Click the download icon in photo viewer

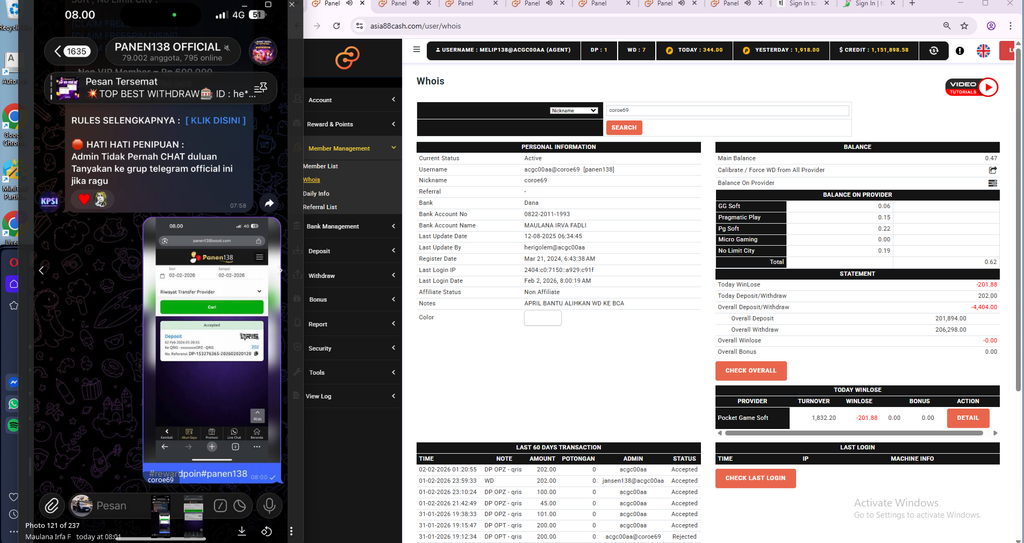click(242, 531)
